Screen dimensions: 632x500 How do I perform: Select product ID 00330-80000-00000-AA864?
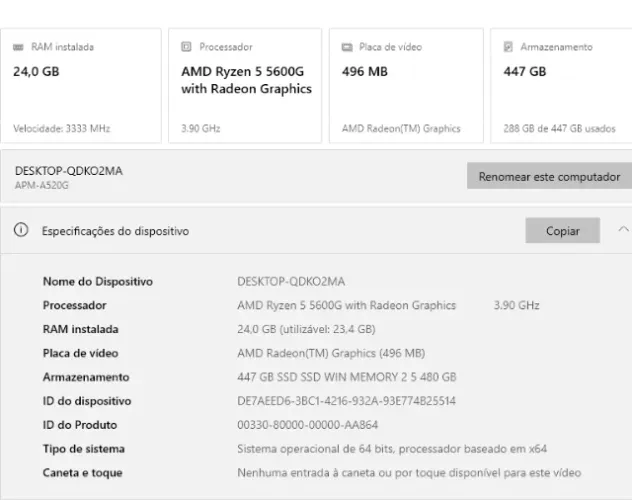coord(308,425)
